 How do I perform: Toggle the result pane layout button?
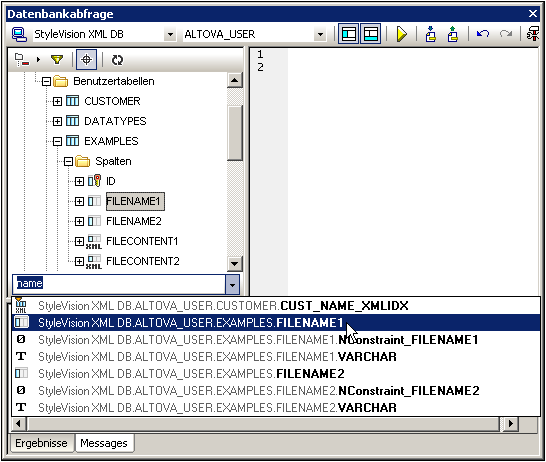[x=370, y=34]
